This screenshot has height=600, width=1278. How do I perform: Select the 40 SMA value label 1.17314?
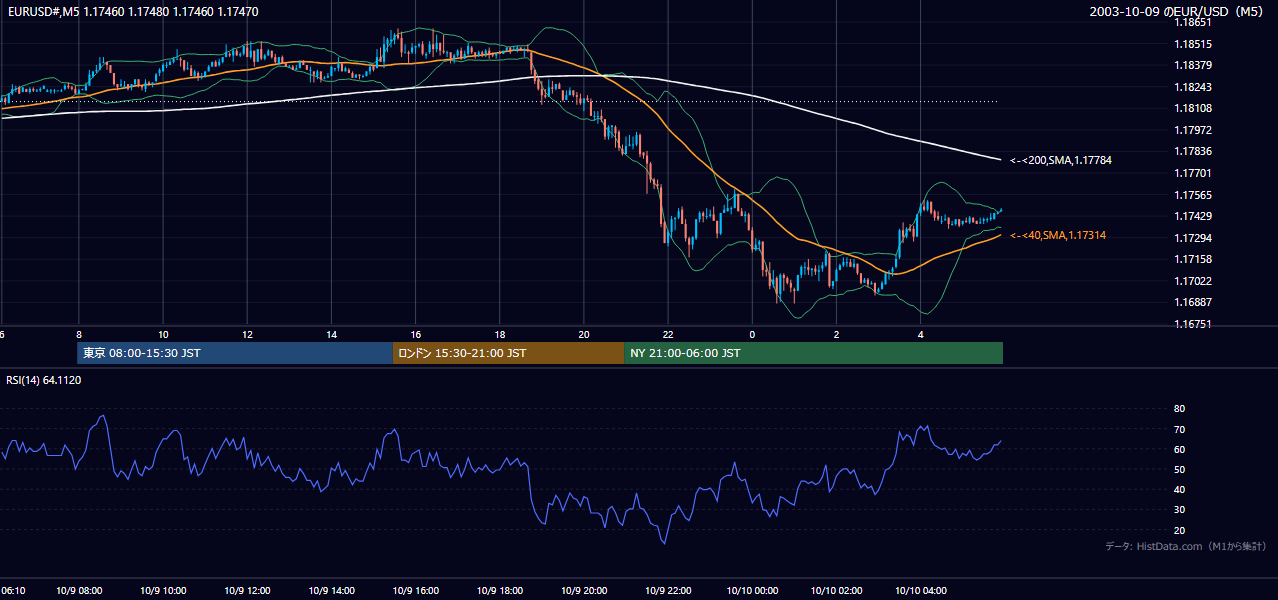pos(1058,235)
